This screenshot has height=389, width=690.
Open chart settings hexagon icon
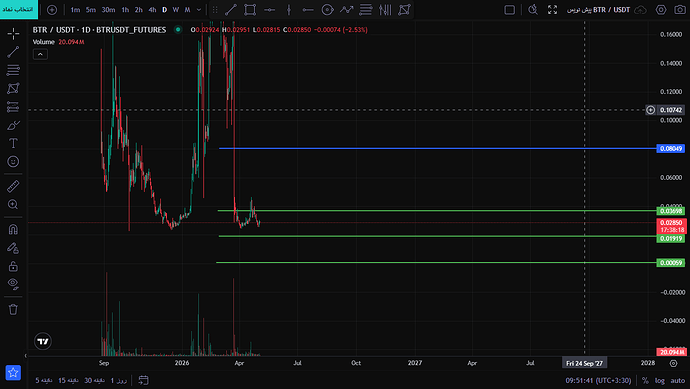661,10
